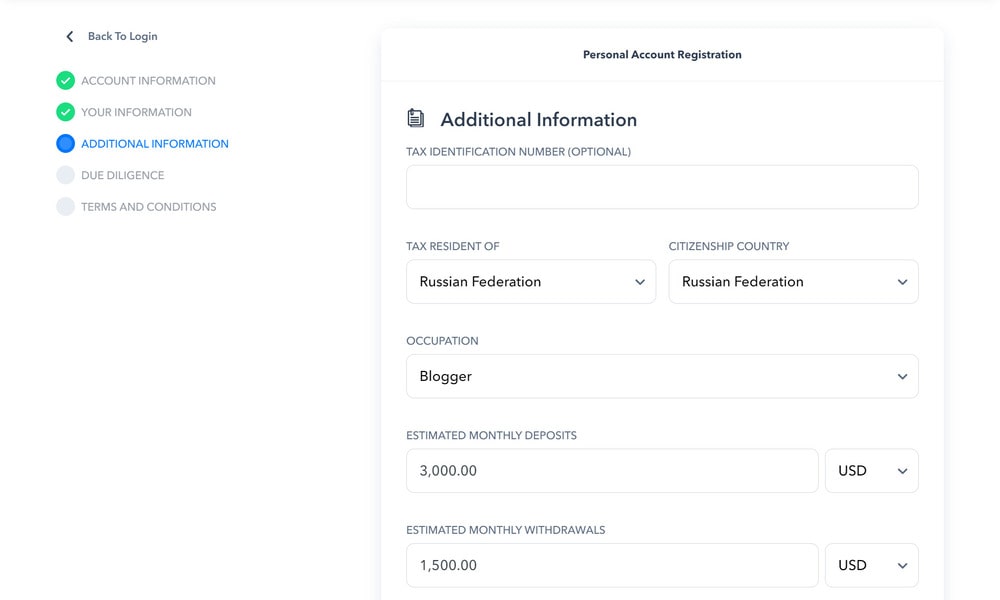Click the Estimated Monthly Deposits amount field
The image size is (1000, 600).
pyautogui.click(x=611, y=471)
